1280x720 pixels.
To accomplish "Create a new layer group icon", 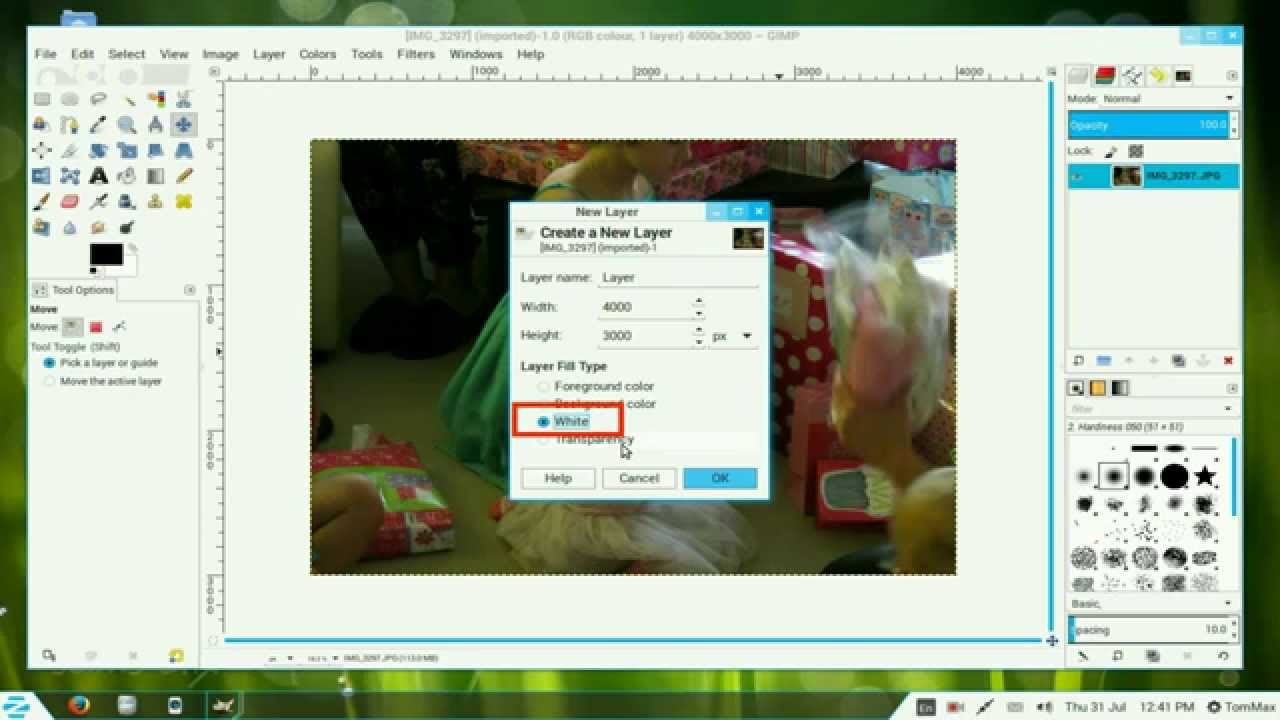I will tap(1103, 361).
